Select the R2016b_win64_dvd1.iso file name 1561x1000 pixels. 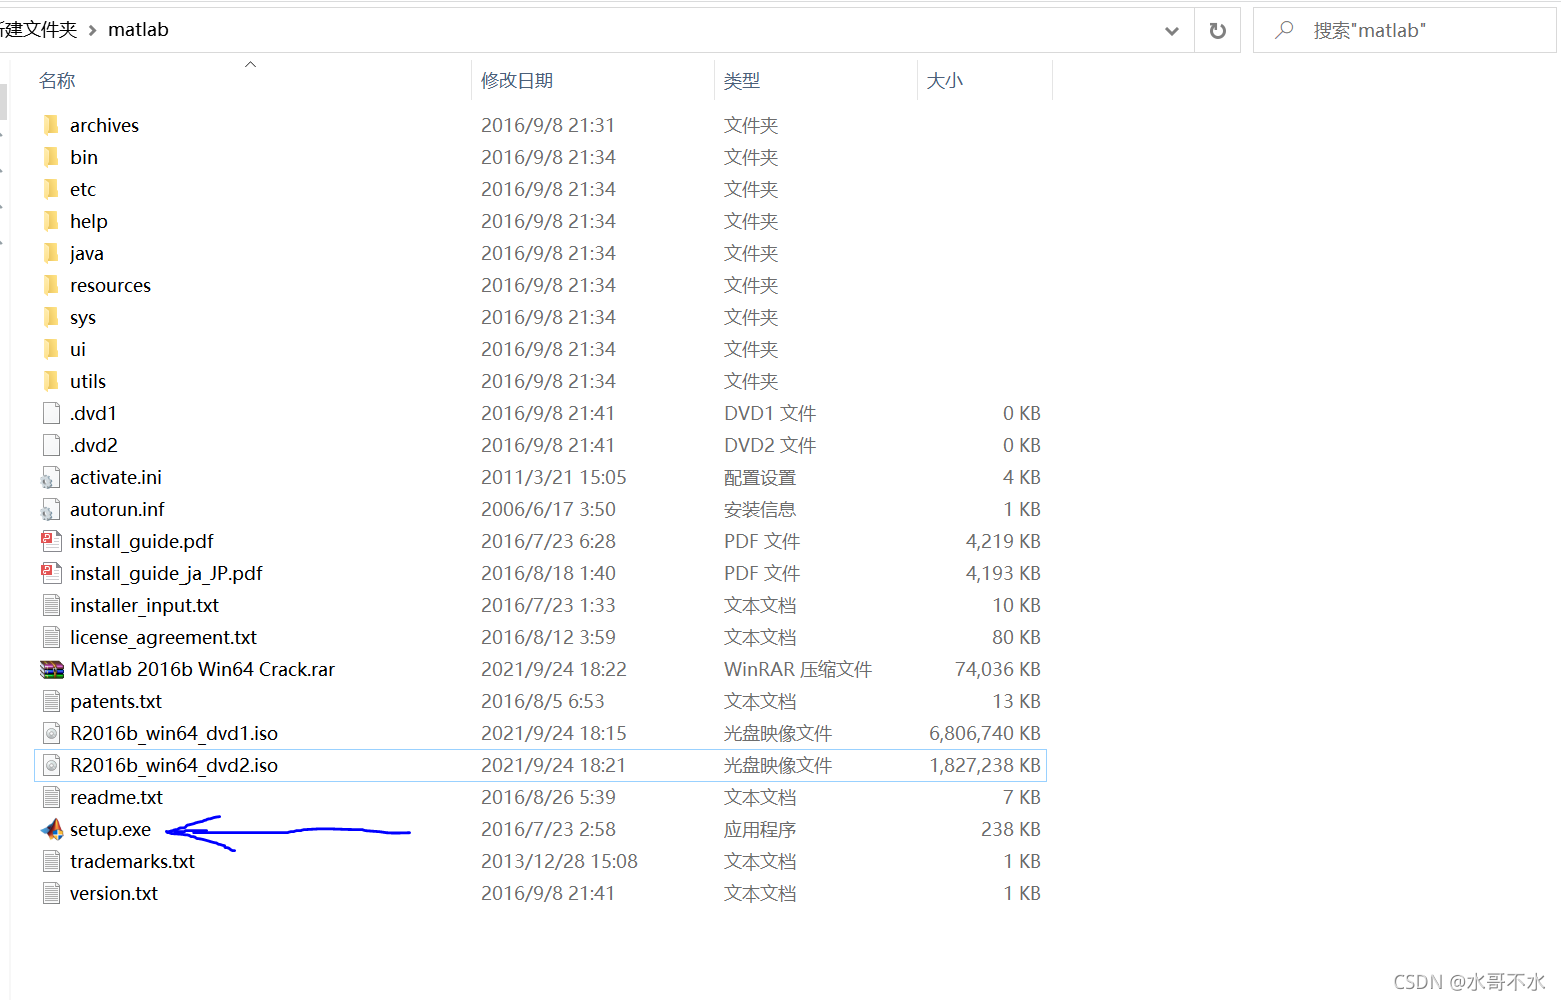174,733
